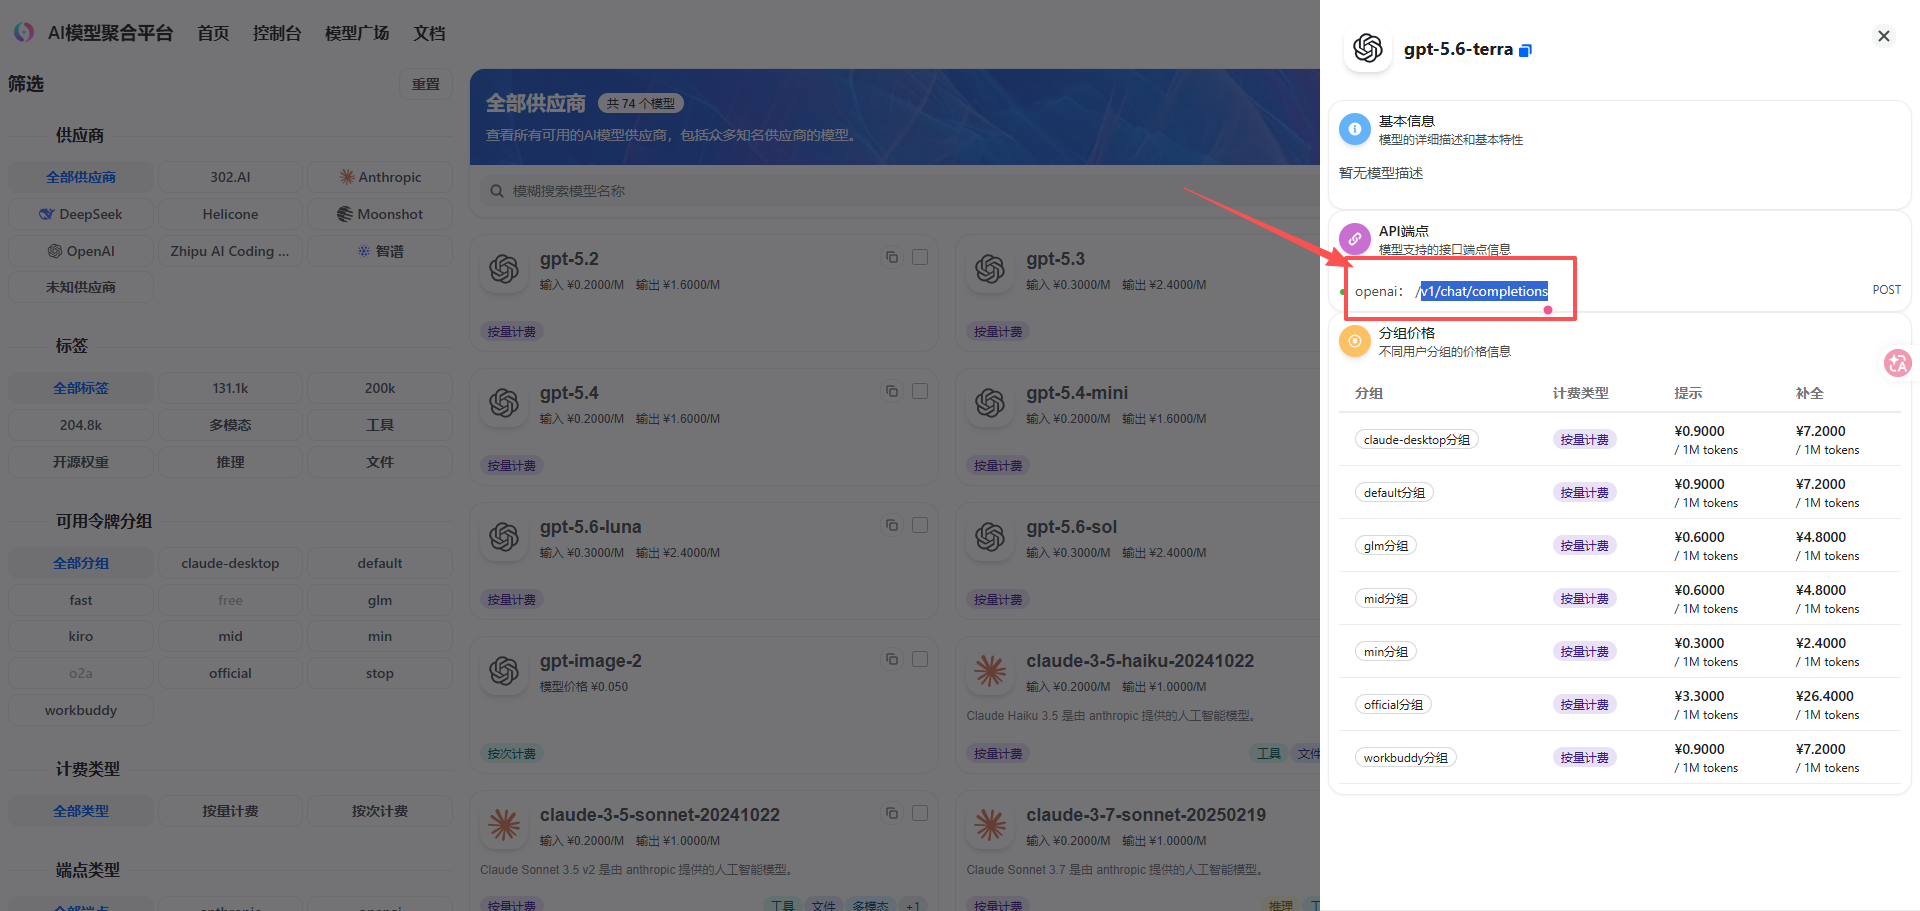Select the Helicone provider filter
The width and height of the screenshot is (1920, 911).
click(230, 214)
